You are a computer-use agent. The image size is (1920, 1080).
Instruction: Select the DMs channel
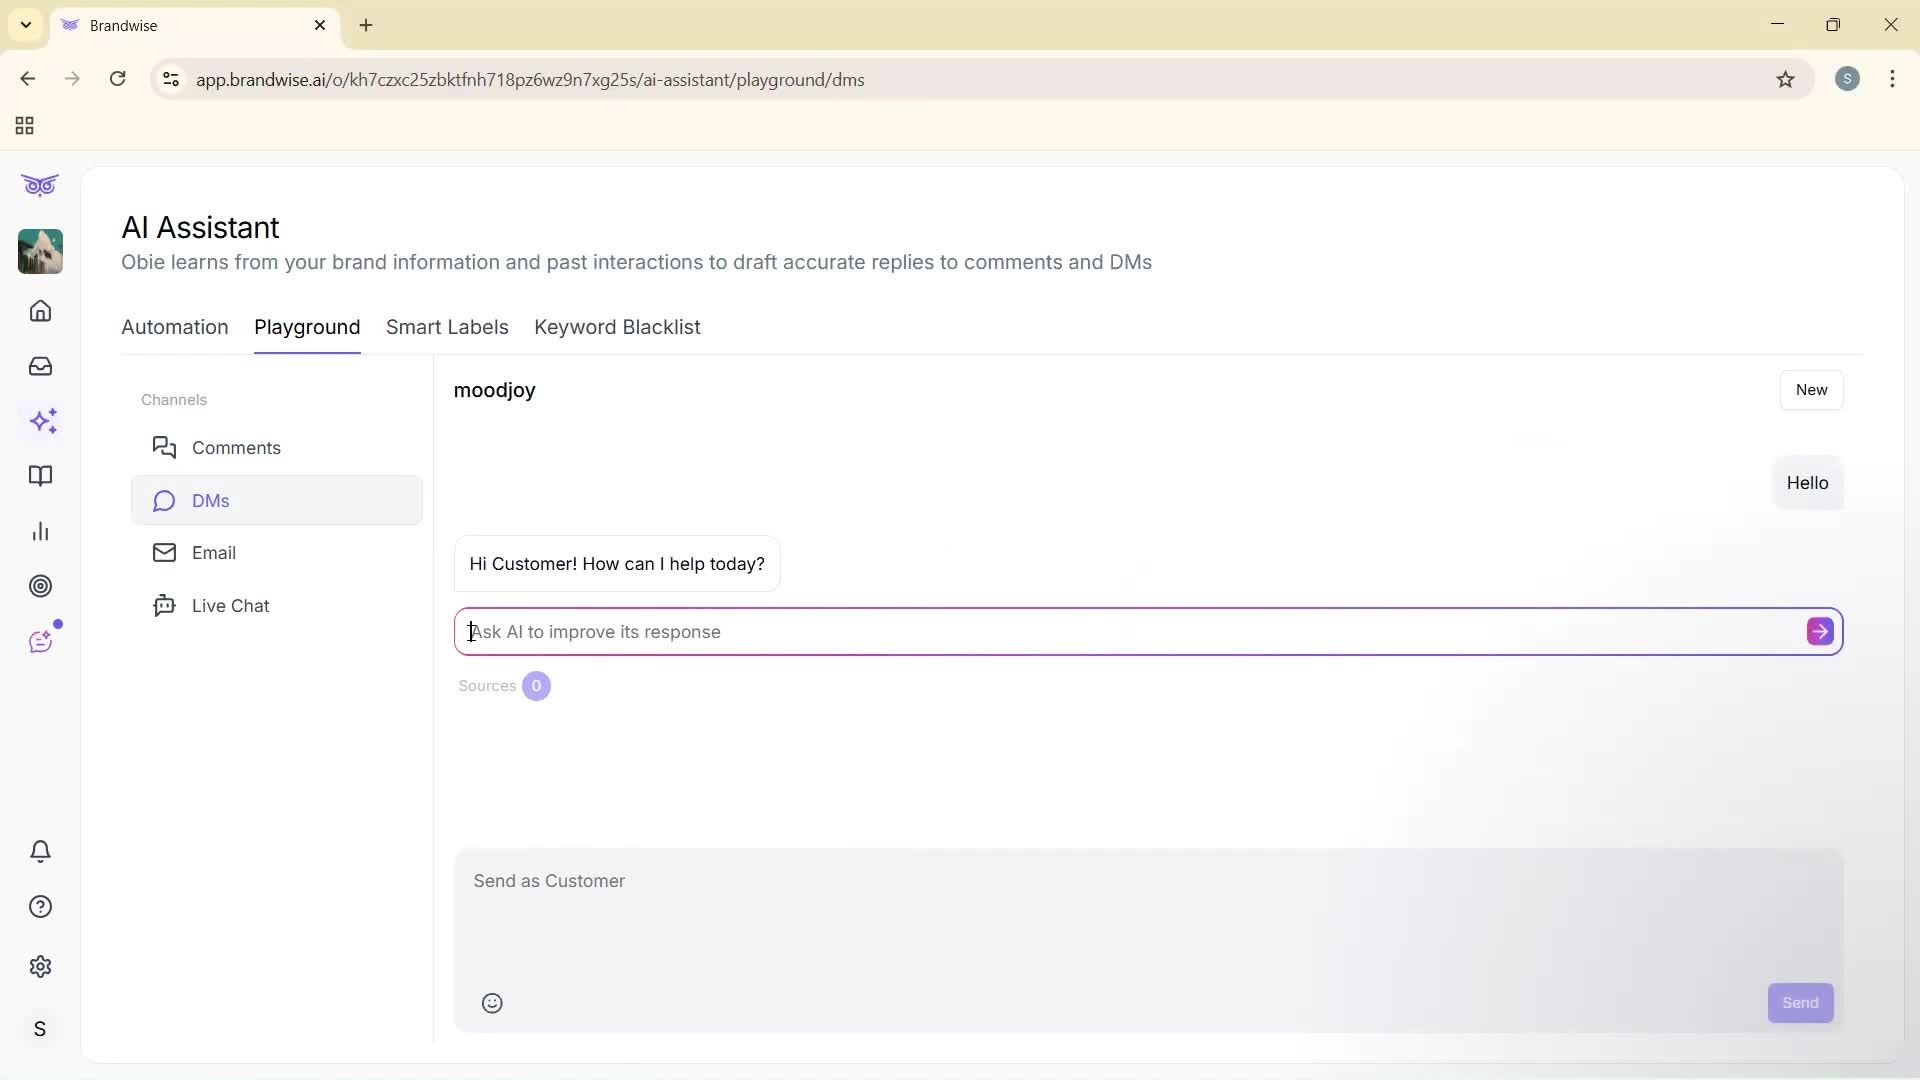click(x=213, y=500)
